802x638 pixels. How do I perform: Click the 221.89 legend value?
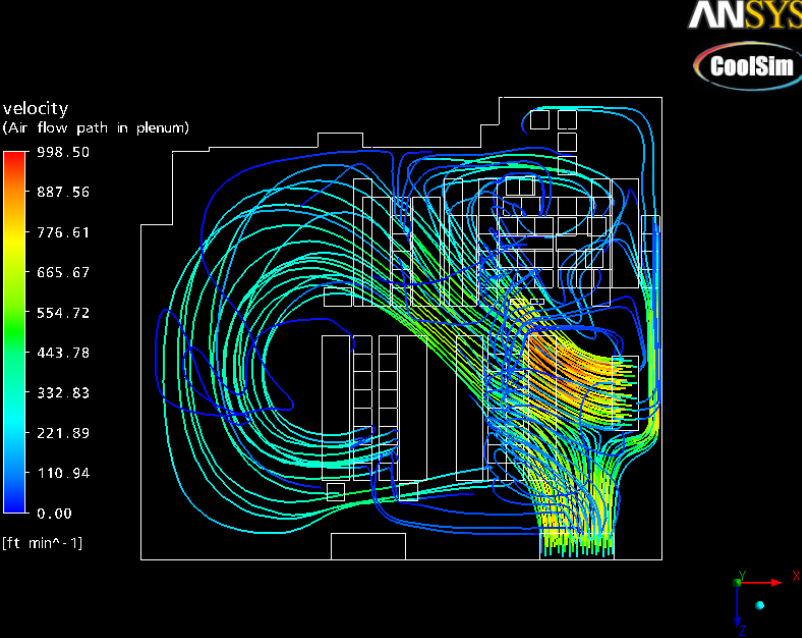[63, 433]
